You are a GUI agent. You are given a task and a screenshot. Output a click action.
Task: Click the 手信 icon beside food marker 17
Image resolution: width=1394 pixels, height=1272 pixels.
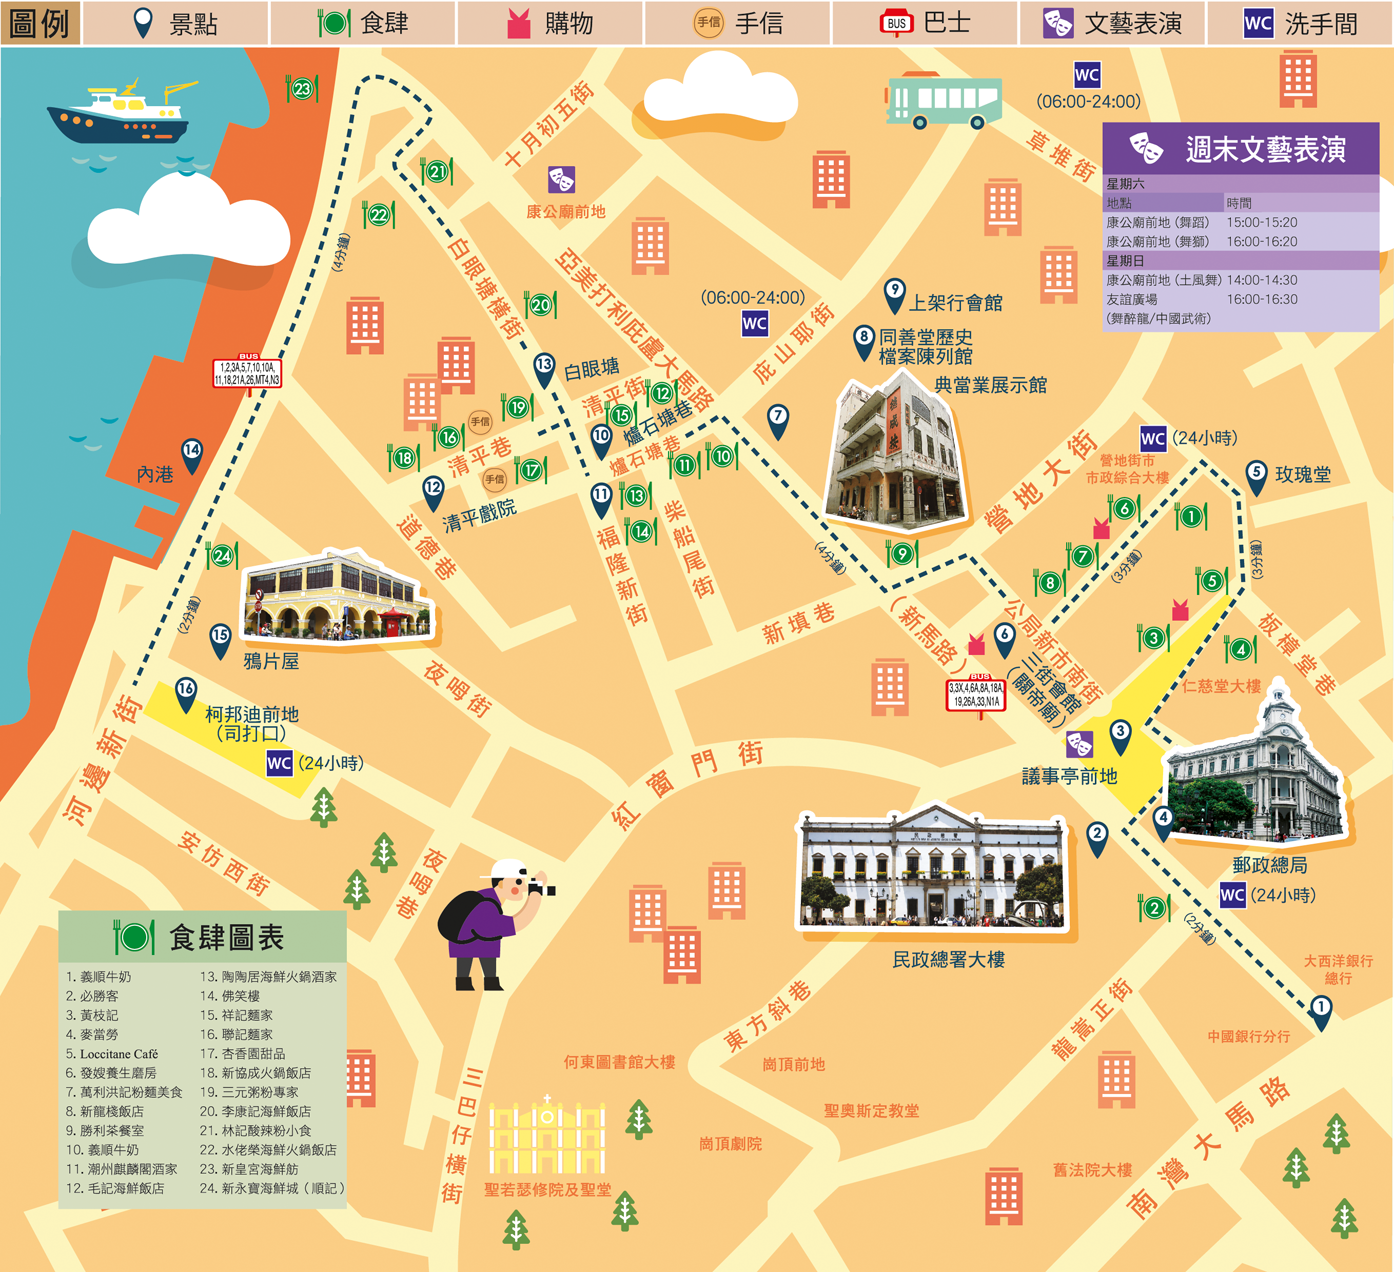coord(495,480)
